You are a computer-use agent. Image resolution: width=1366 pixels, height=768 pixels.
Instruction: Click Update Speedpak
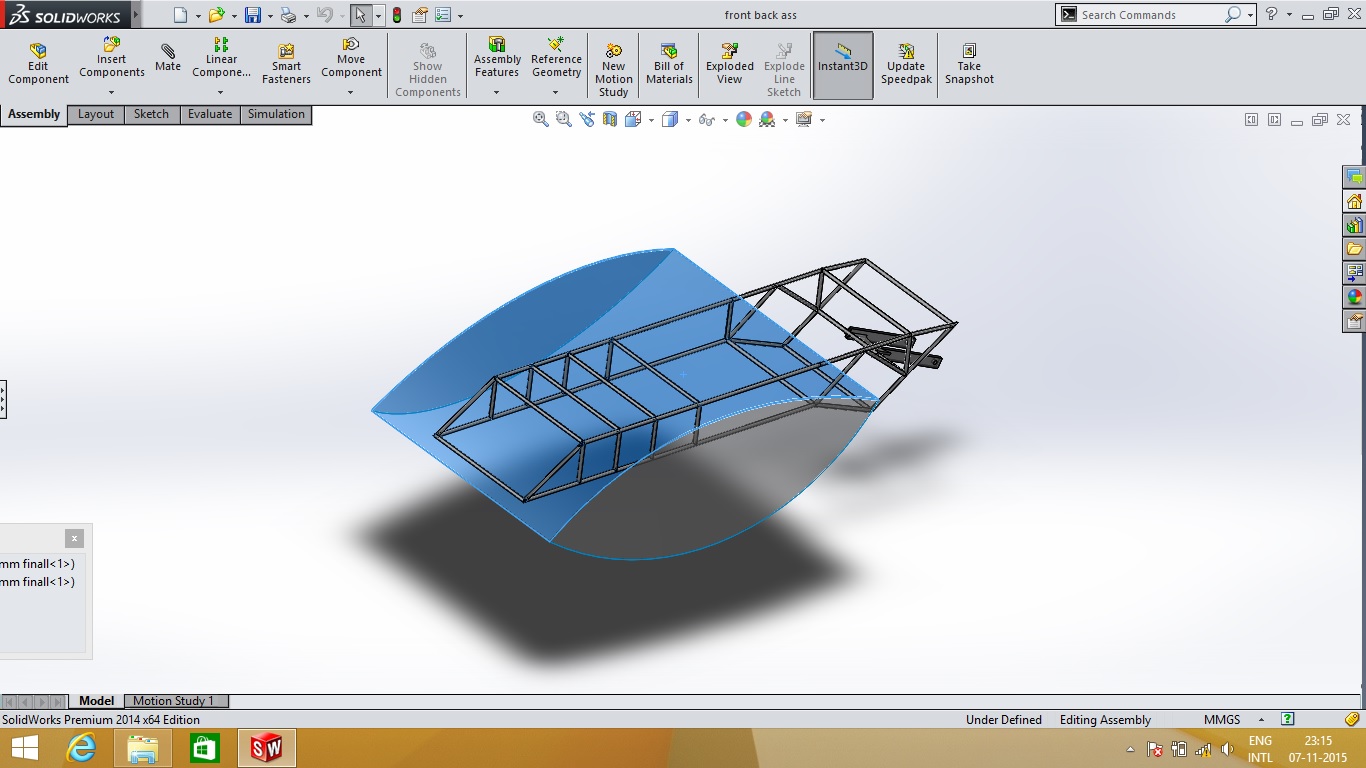click(906, 64)
